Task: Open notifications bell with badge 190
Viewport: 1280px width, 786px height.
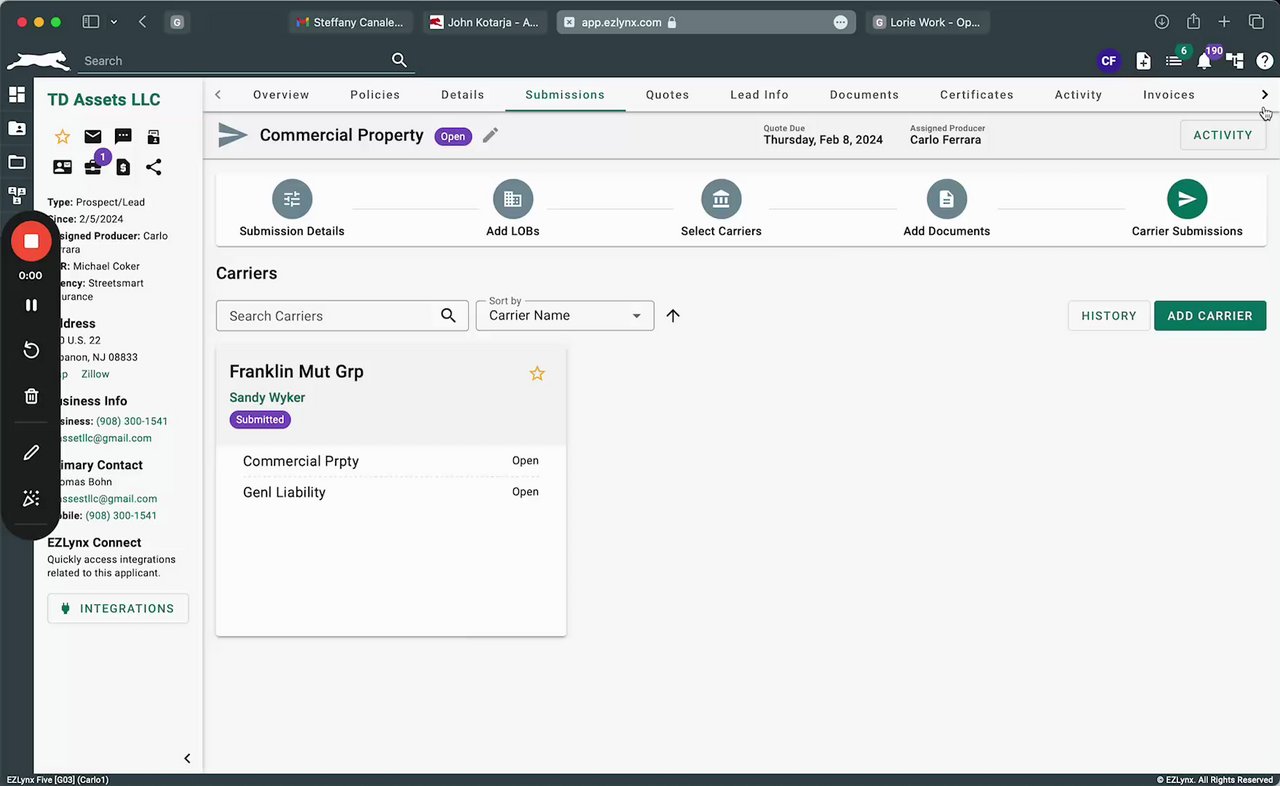Action: (x=1204, y=61)
